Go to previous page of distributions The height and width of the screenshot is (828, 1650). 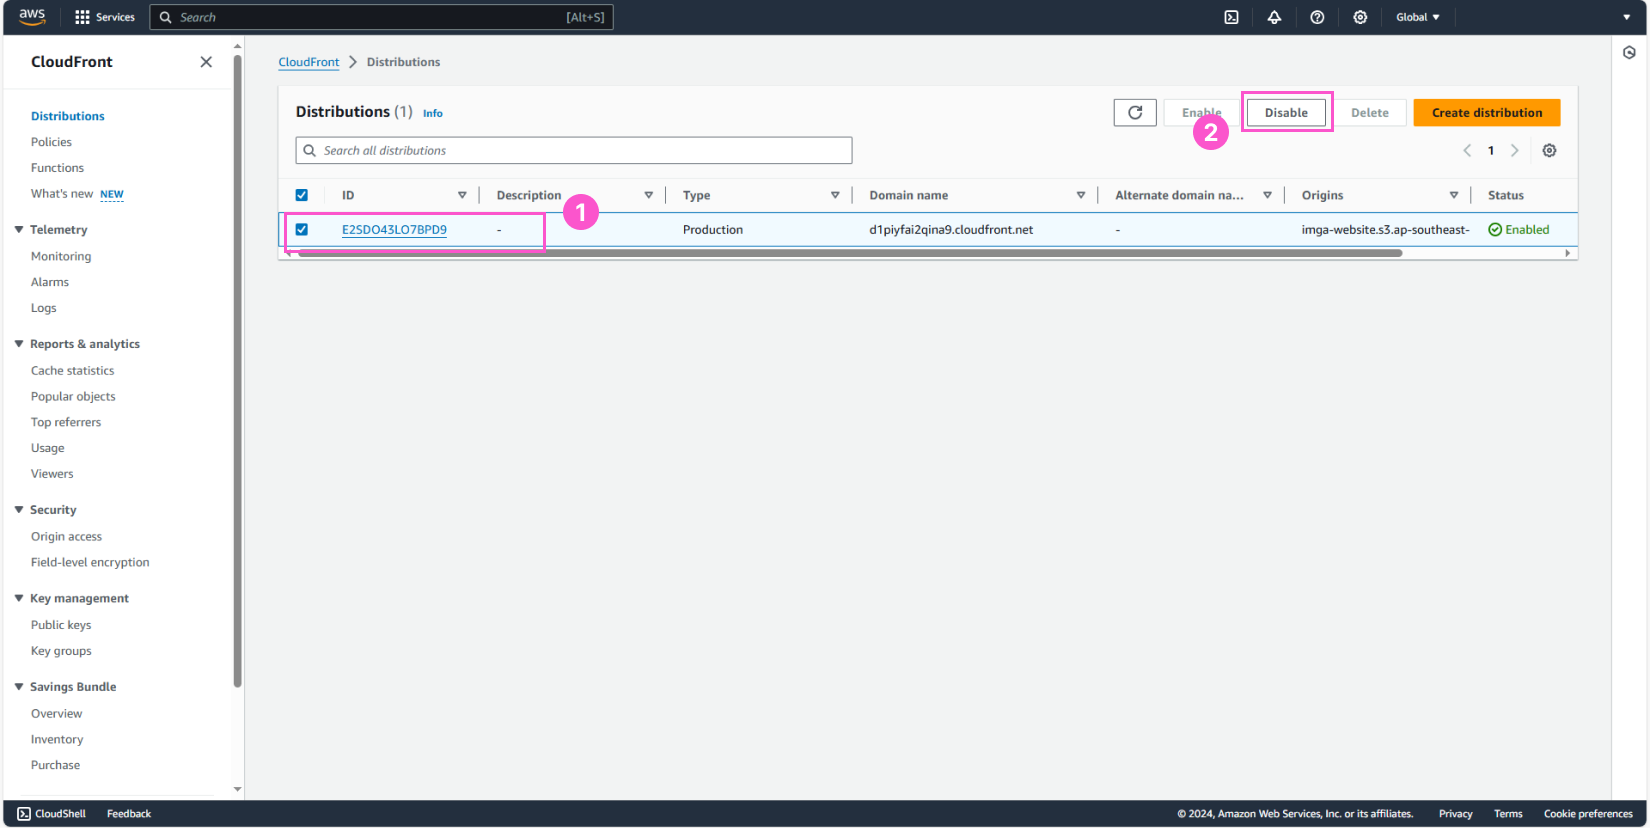(x=1467, y=151)
